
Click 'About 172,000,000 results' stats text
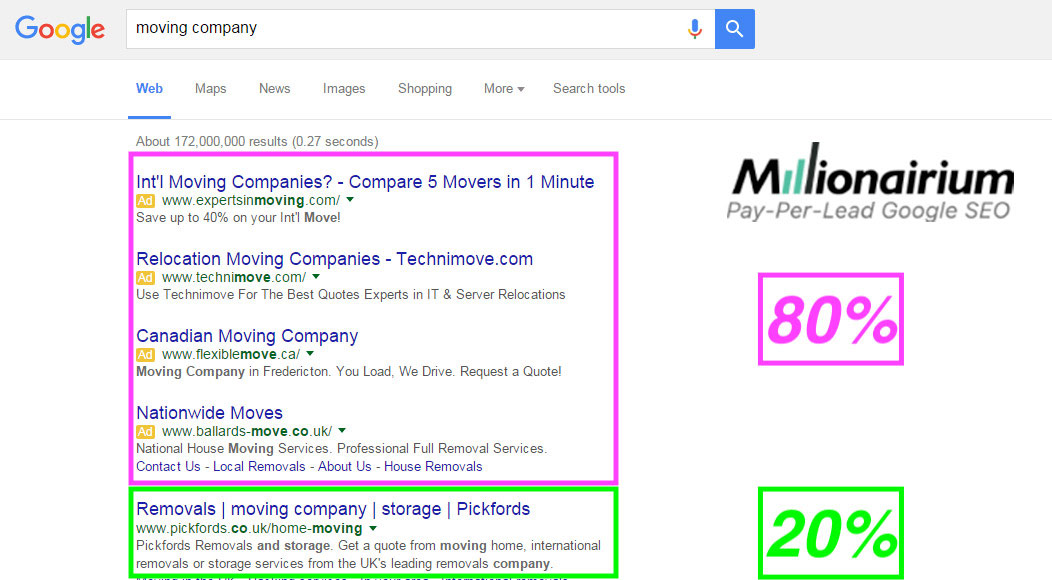[x=257, y=142]
